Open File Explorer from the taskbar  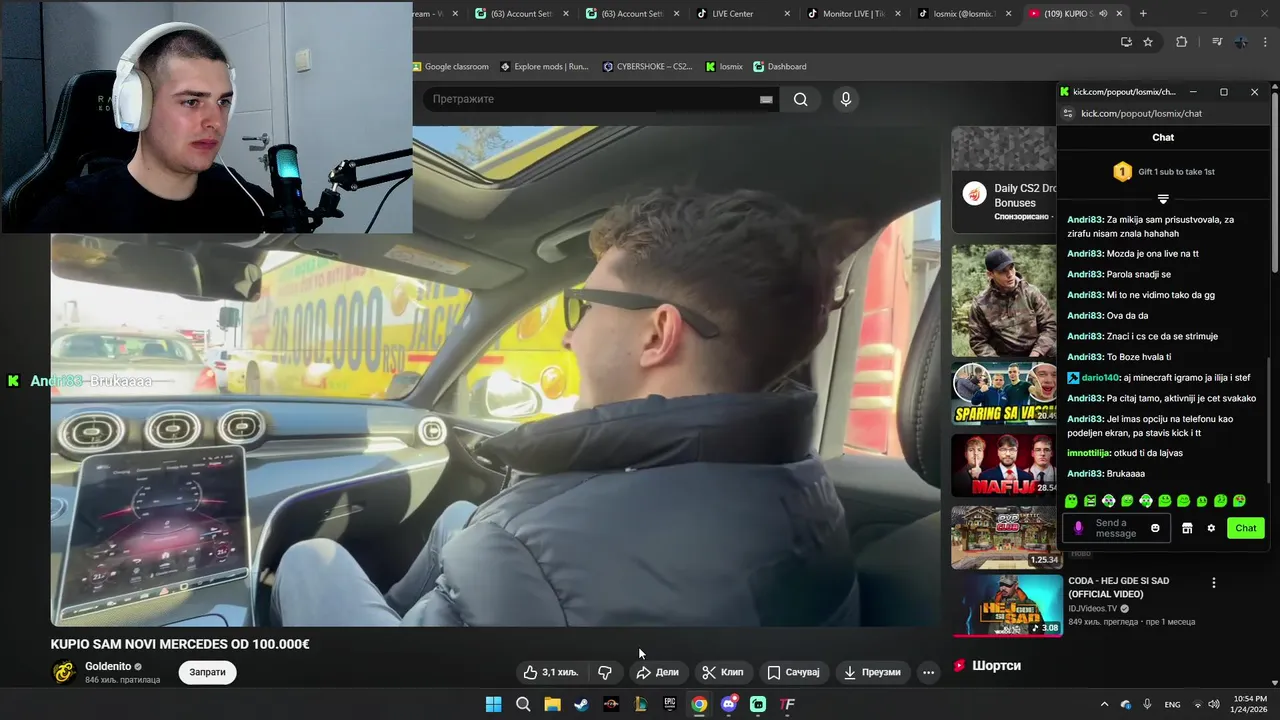552,704
